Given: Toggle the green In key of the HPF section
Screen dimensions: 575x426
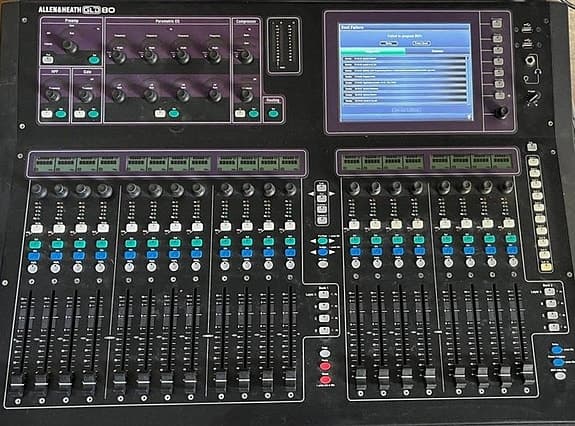Looking at the screenshot, I should (x=61, y=114).
